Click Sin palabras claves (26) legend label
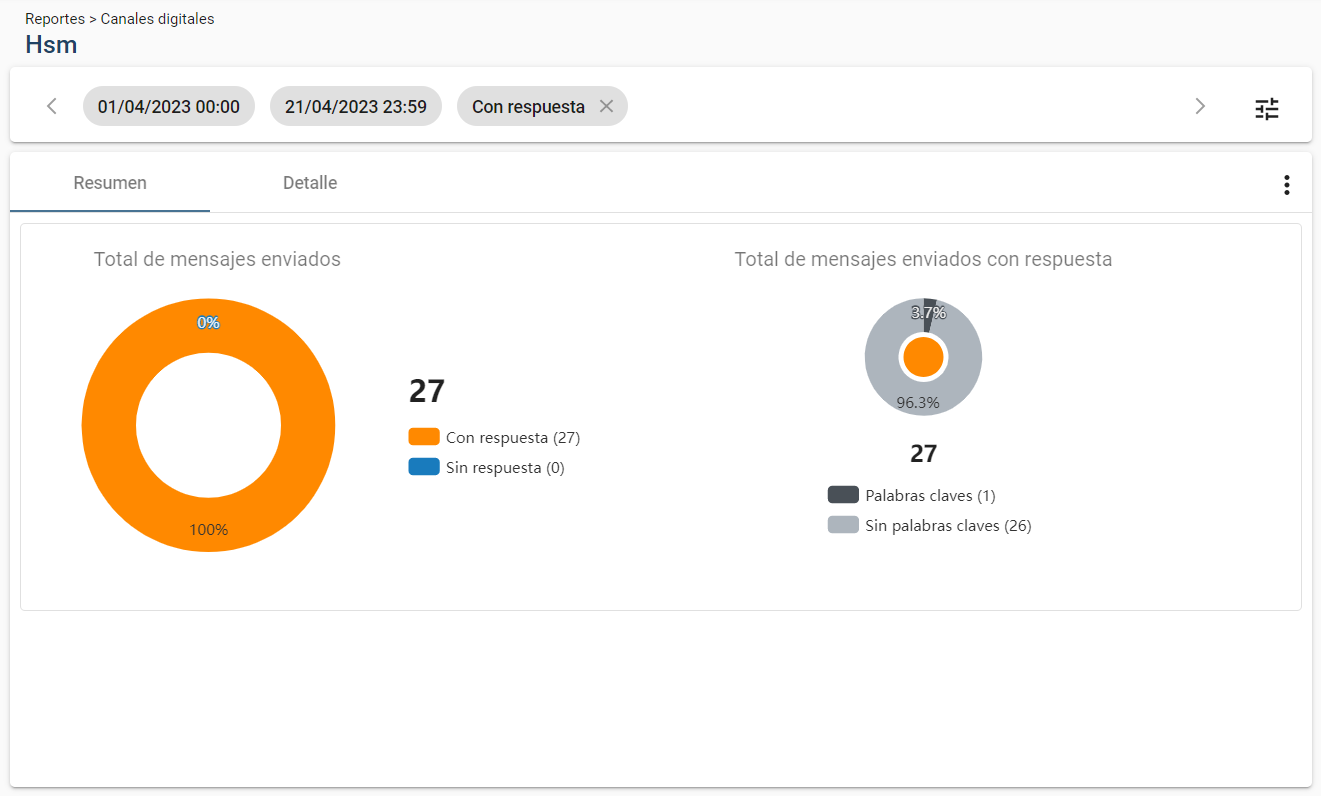Viewport: 1321px width, 796px height. tap(948, 526)
